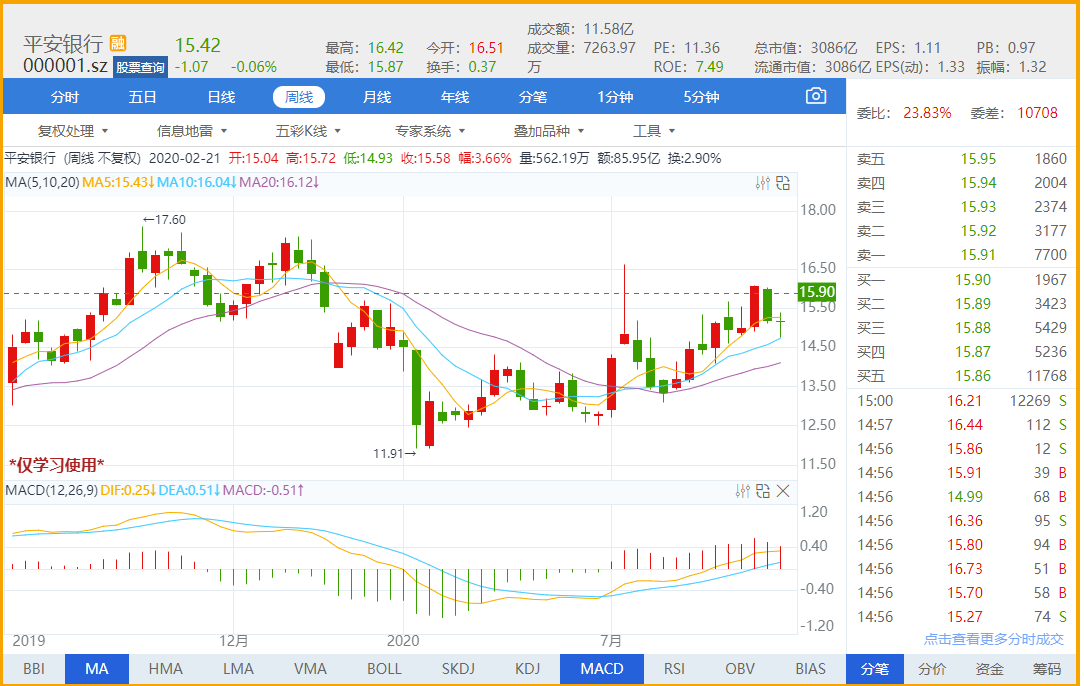Screen dimensions: 1084x686
Task: Toggle the HMA indicator
Action: coord(166,669)
